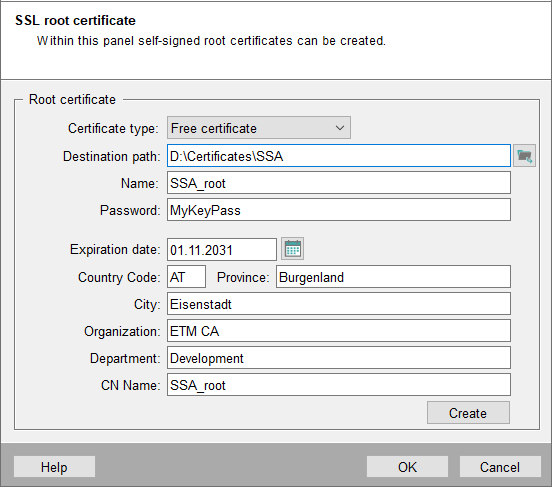Open the folder browse icon for destination path
Viewport: 552px width, 487px height.
click(524, 156)
